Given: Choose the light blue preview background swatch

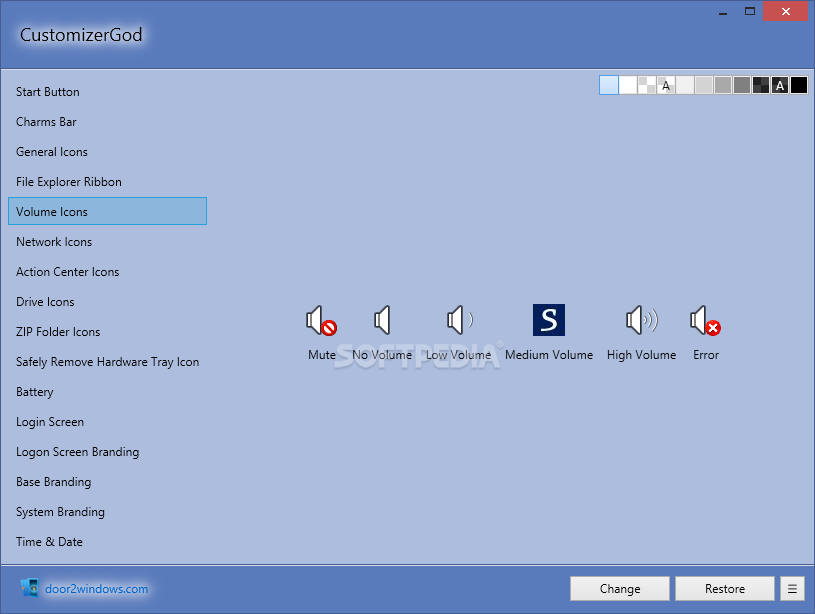Looking at the screenshot, I should click(x=609, y=85).
